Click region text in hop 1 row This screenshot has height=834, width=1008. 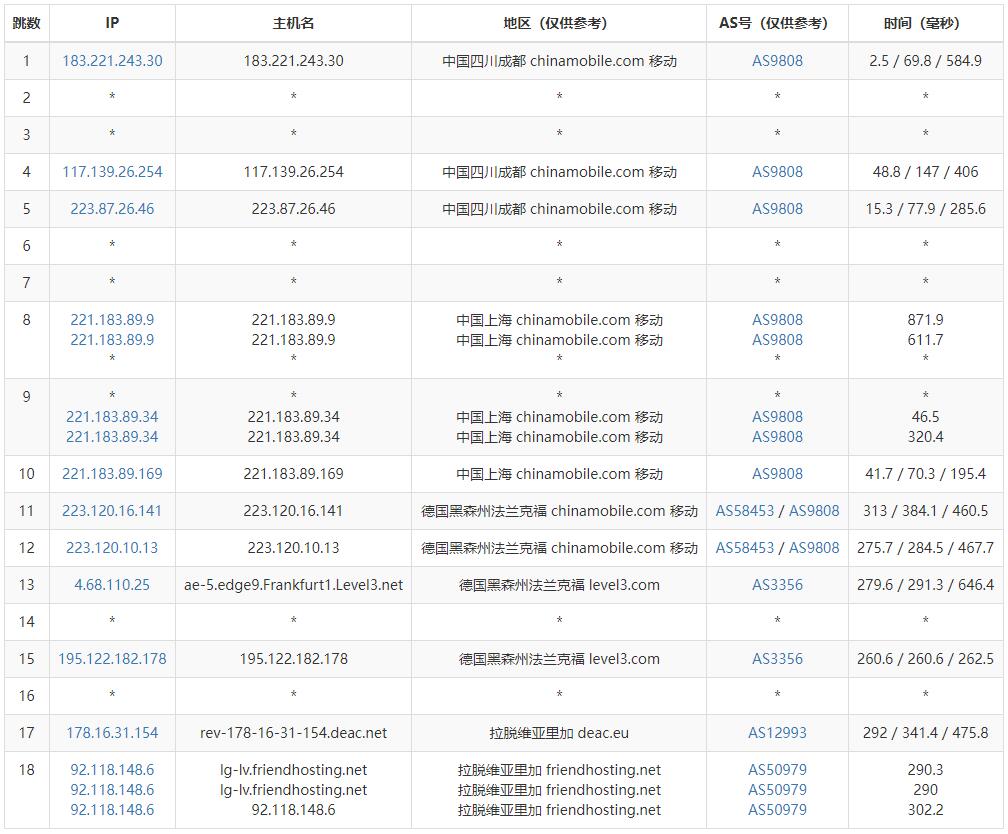559,61
